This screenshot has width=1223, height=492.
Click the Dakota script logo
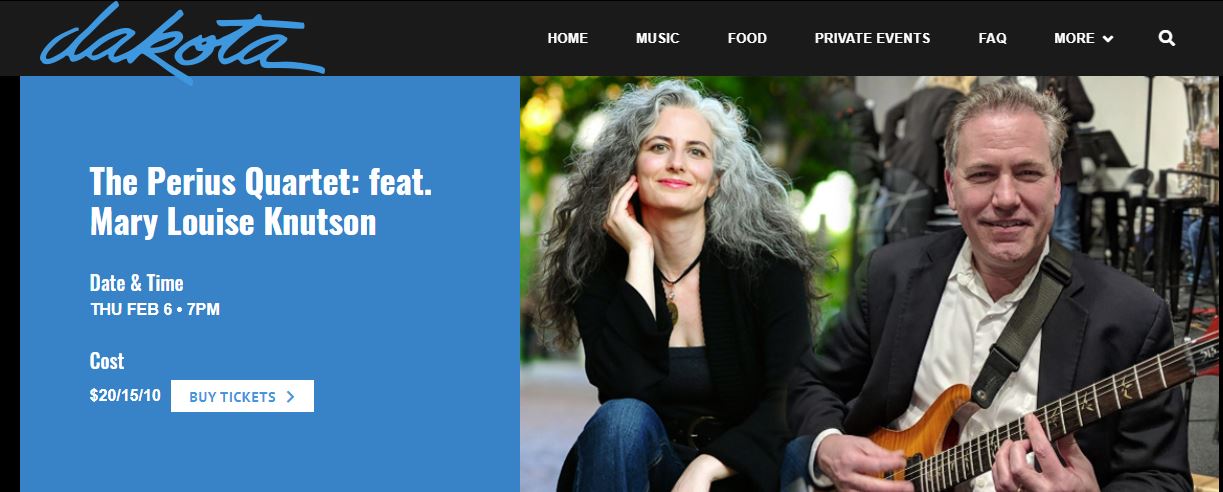pyautogui.click(x=182, y=41)
